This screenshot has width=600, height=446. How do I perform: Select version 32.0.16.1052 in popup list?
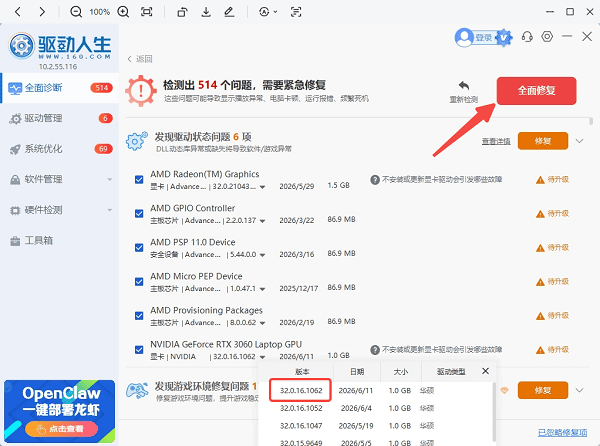tap(301, 408)
